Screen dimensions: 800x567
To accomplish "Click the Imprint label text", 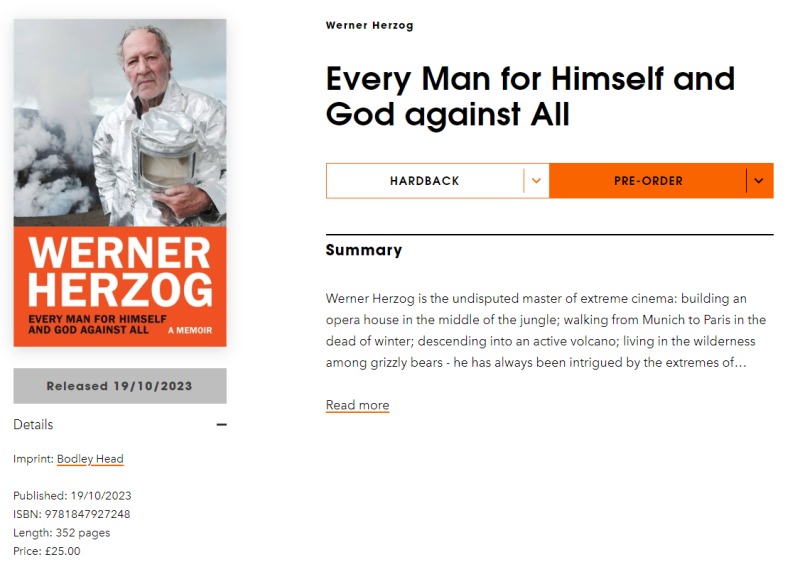I will 33,459.
